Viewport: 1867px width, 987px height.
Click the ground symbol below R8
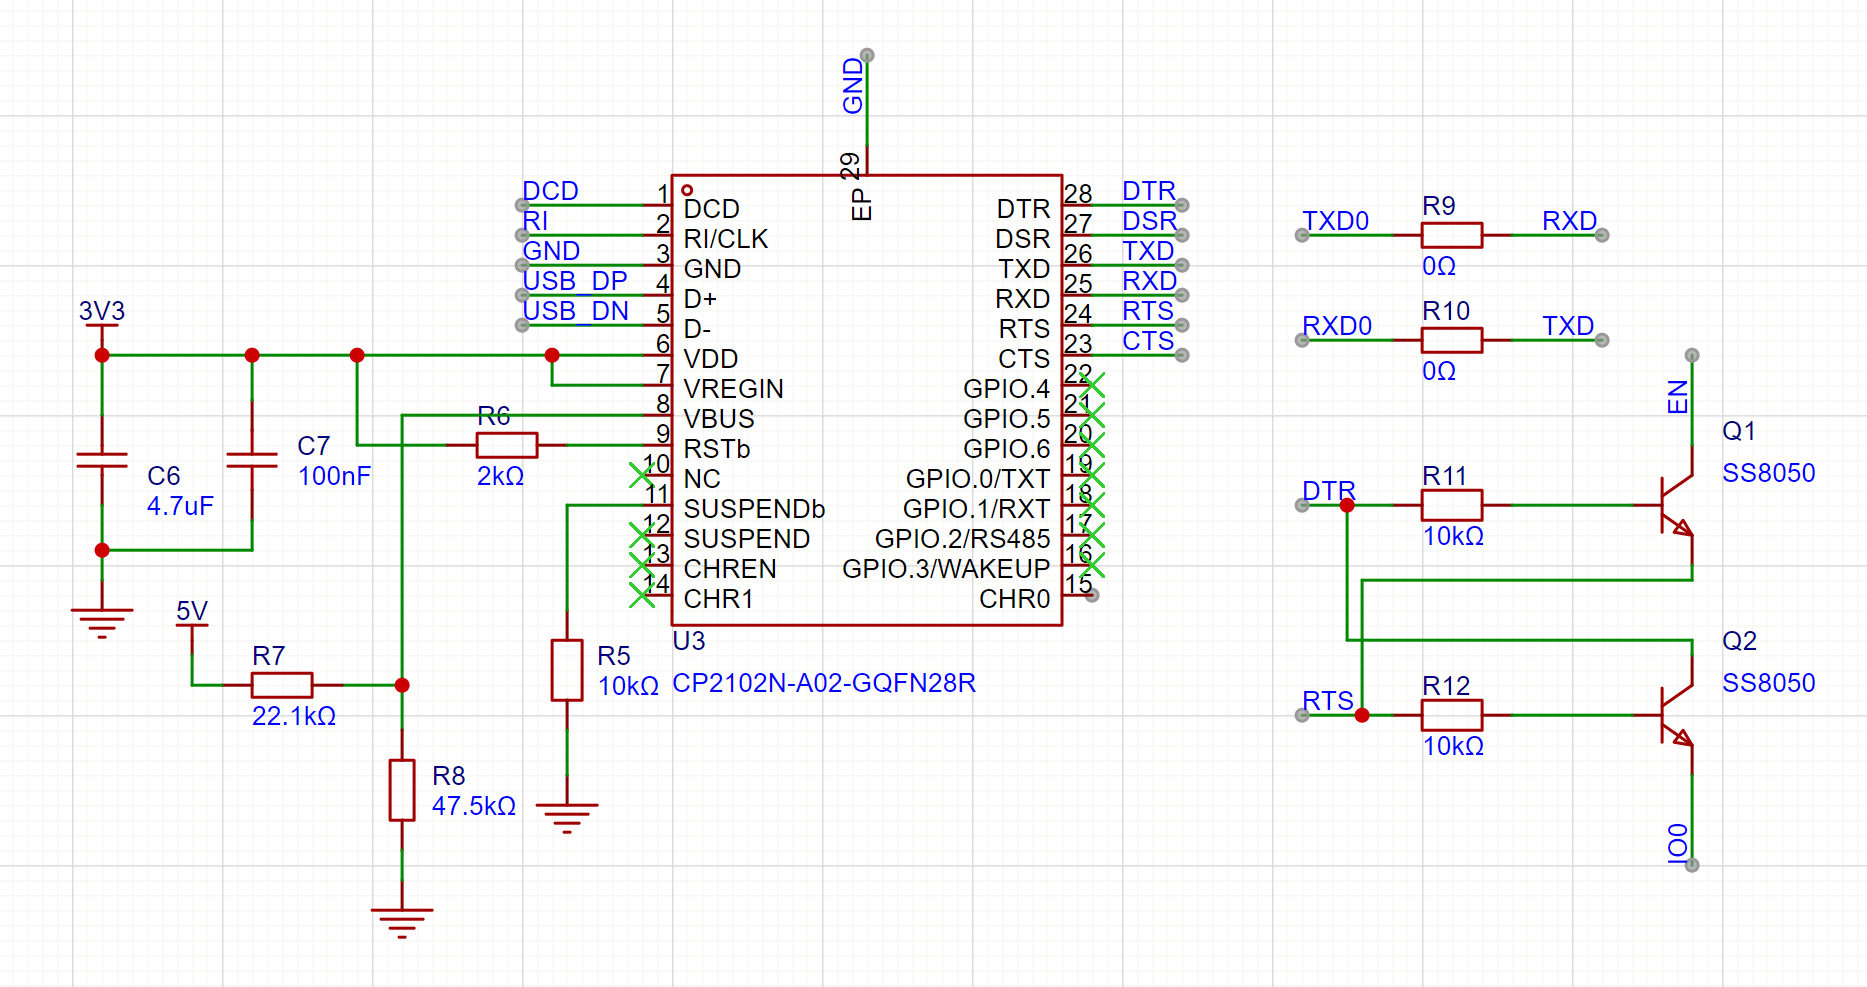[402, 922]
